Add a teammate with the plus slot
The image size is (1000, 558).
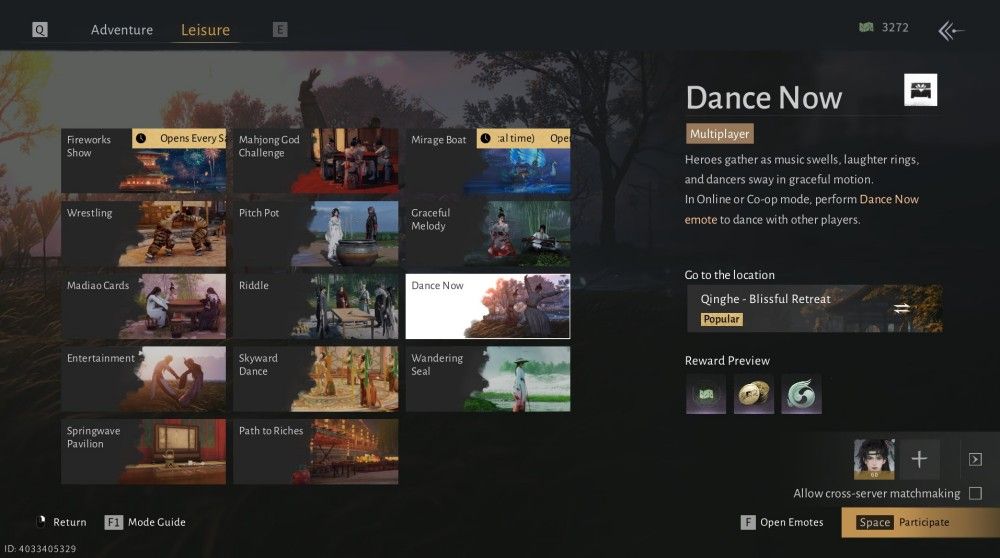(x=919, y=459)
